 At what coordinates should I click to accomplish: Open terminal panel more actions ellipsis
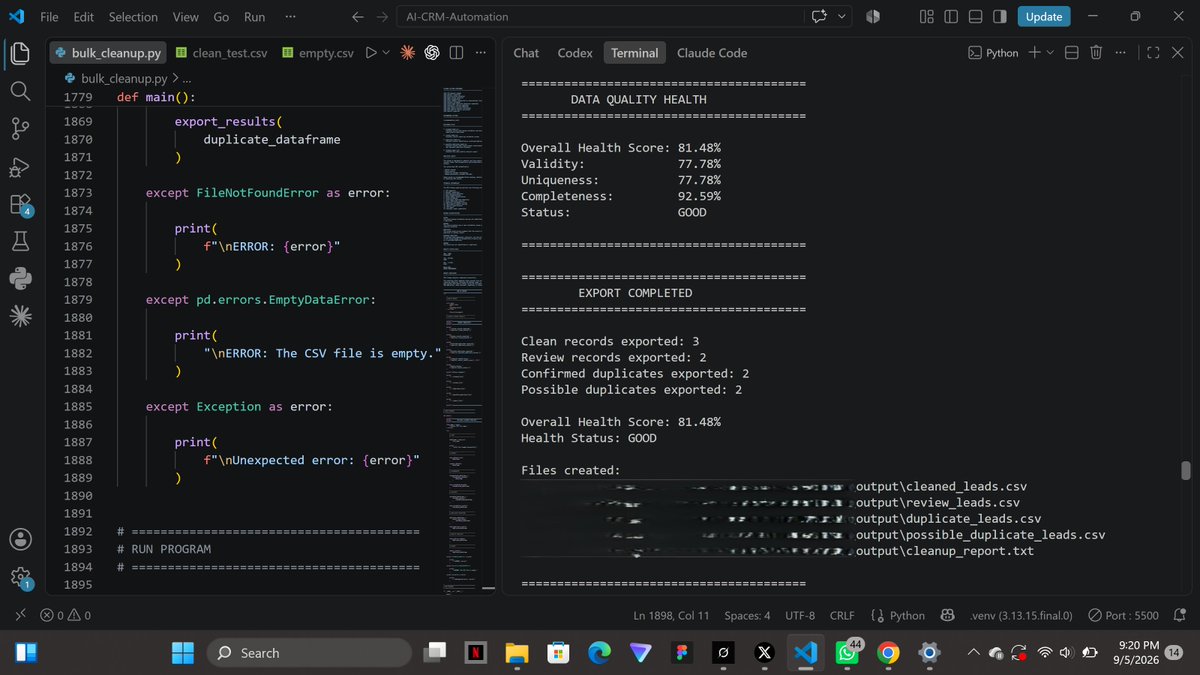[x=1120, y=53]
